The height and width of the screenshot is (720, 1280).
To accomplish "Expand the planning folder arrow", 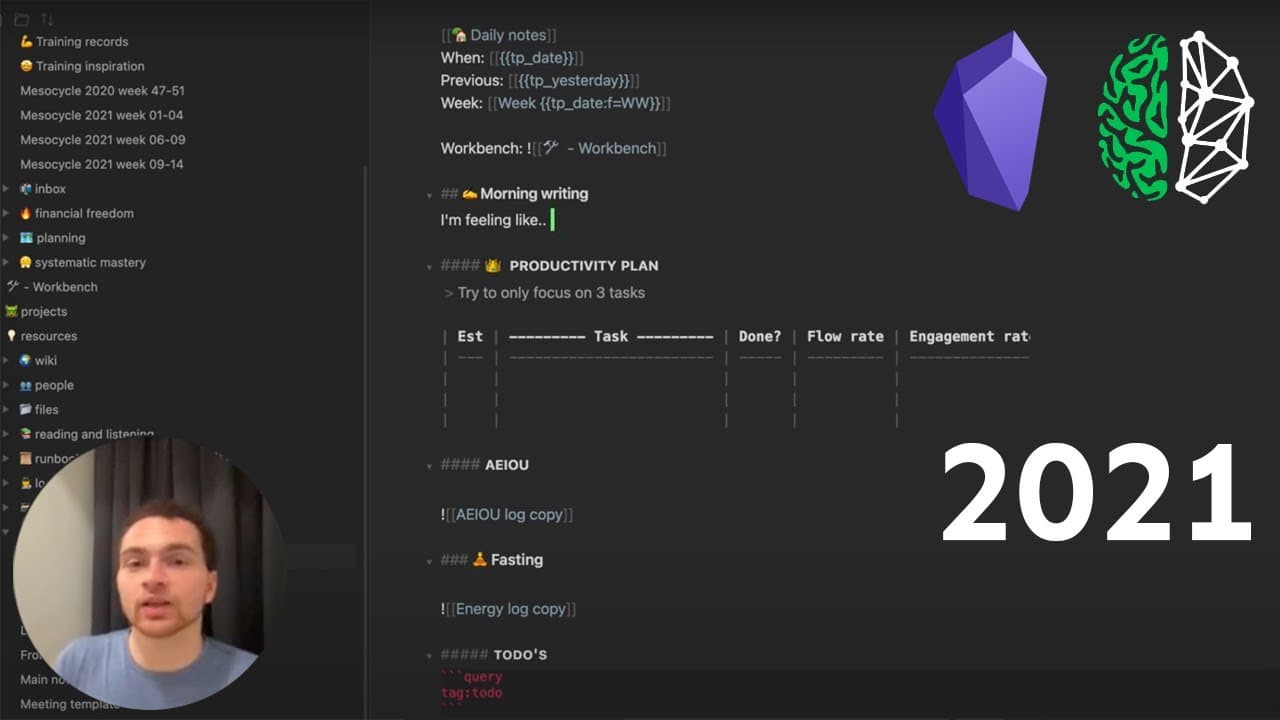I will pos(7,238).
